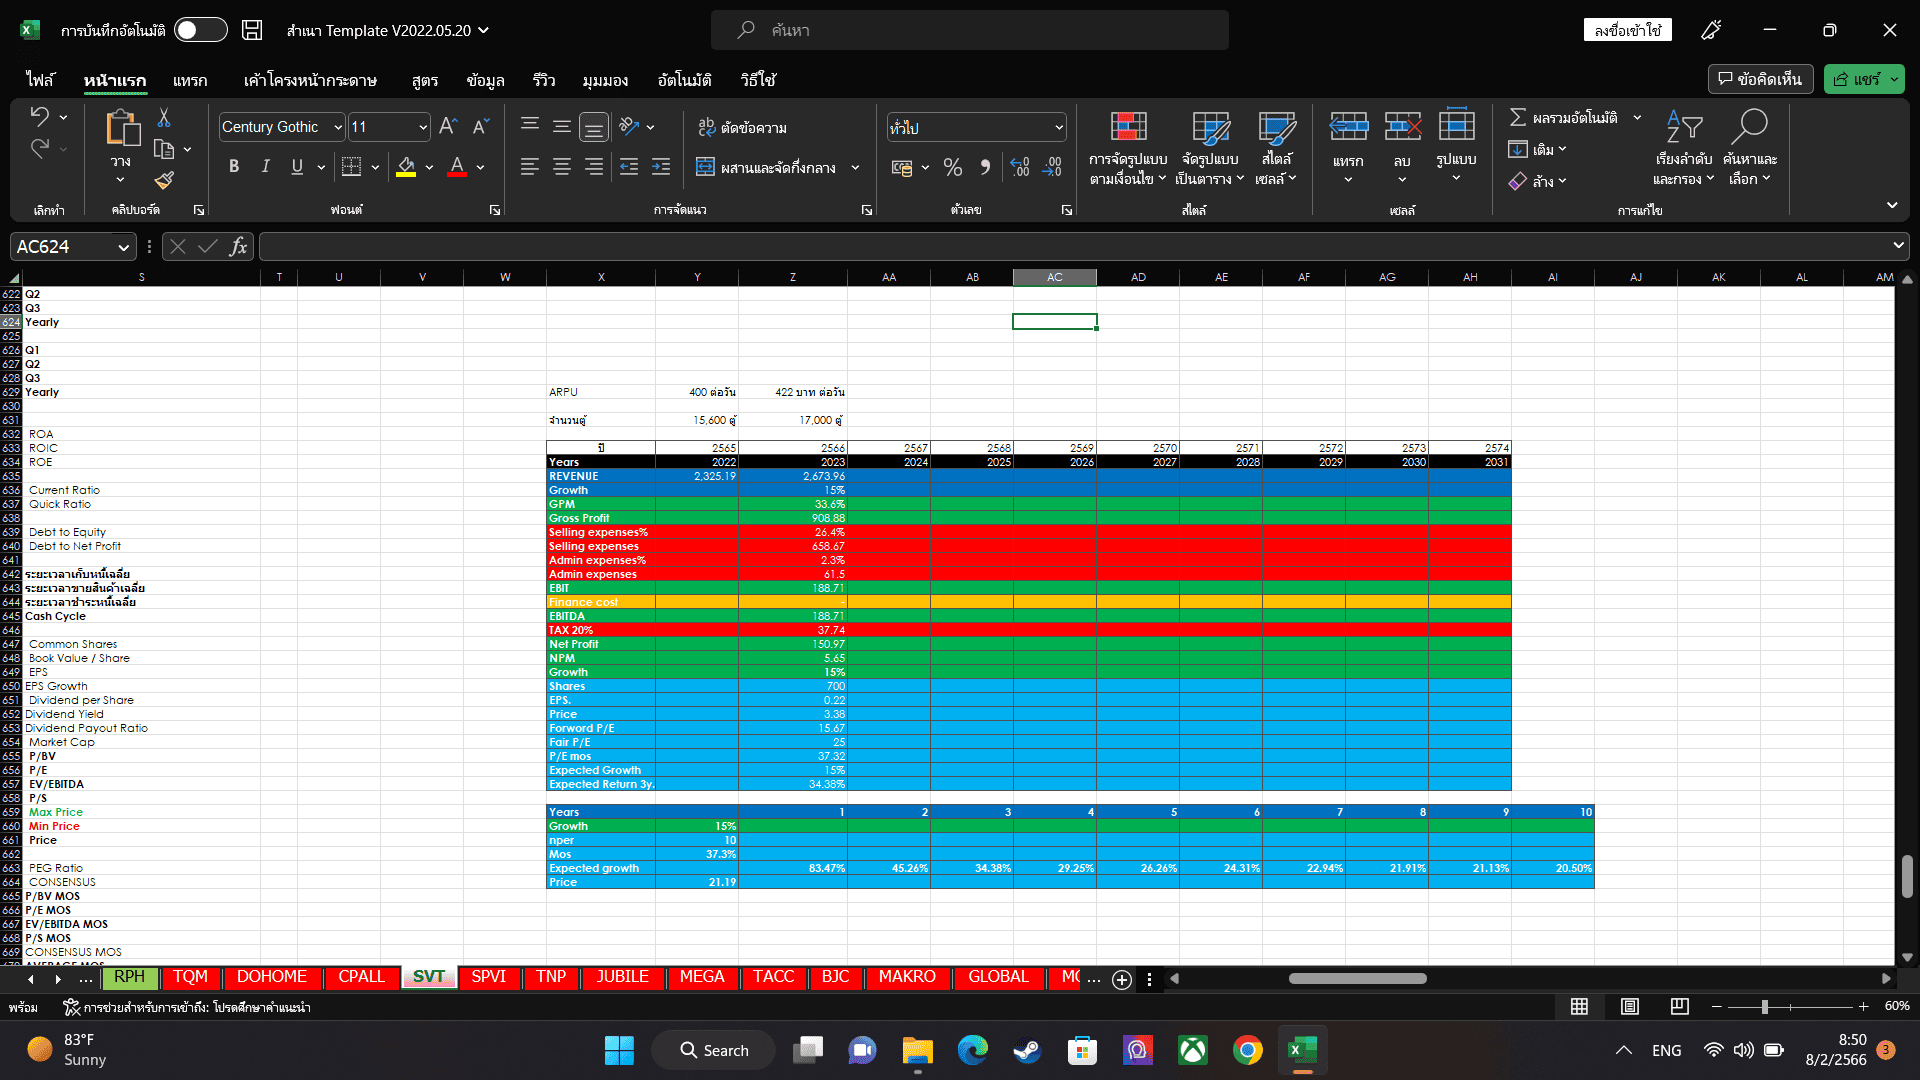
Task: Click the Format Painter brush icon
Action: [164, 180]
